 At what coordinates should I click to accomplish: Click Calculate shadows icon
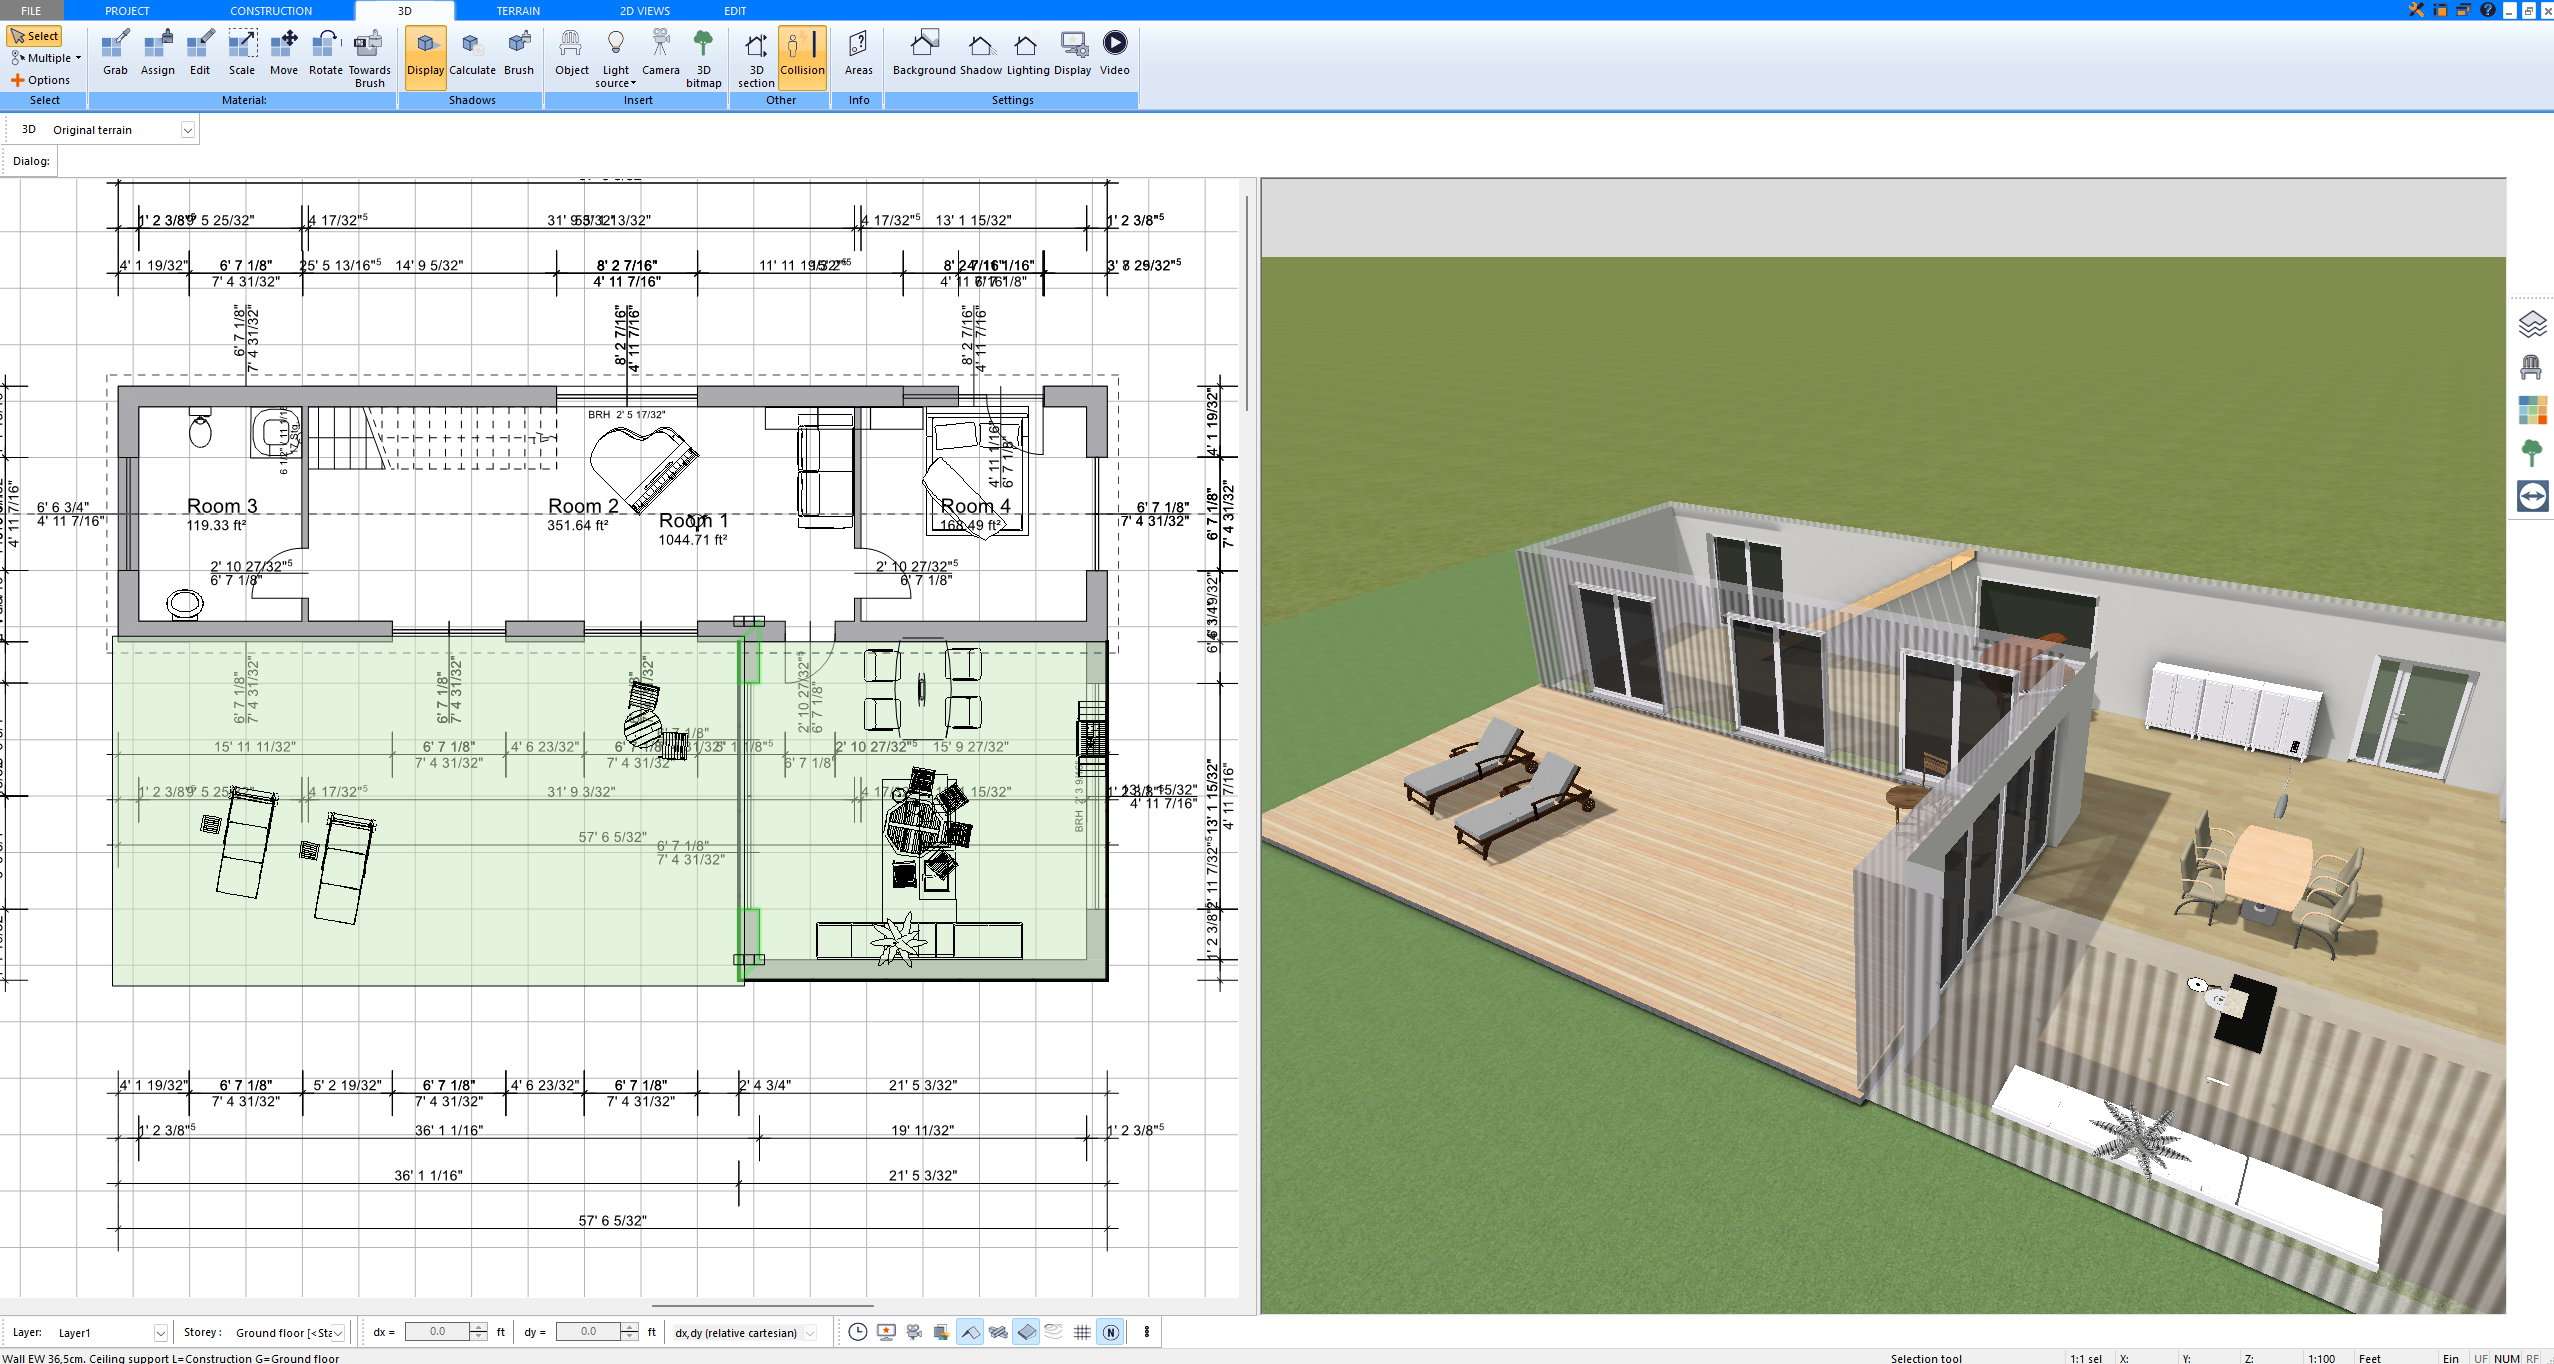pos(472,53)
